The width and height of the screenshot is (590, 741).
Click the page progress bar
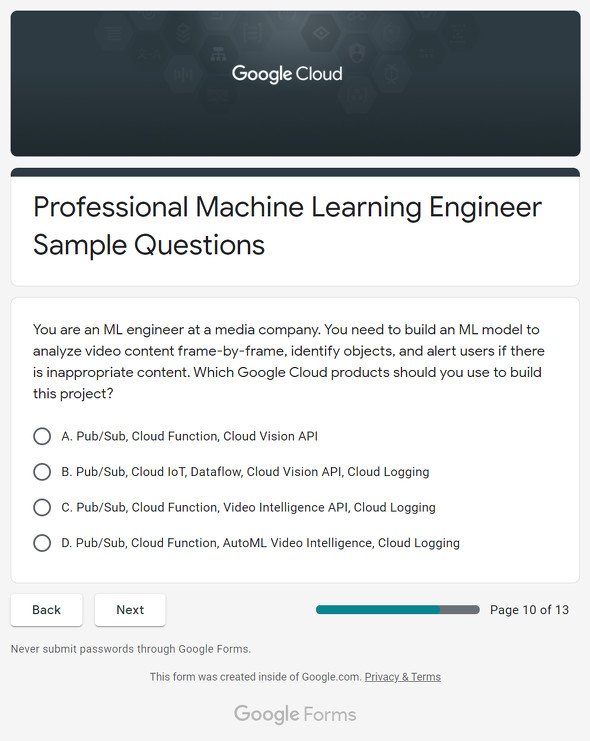pos(398,610)
